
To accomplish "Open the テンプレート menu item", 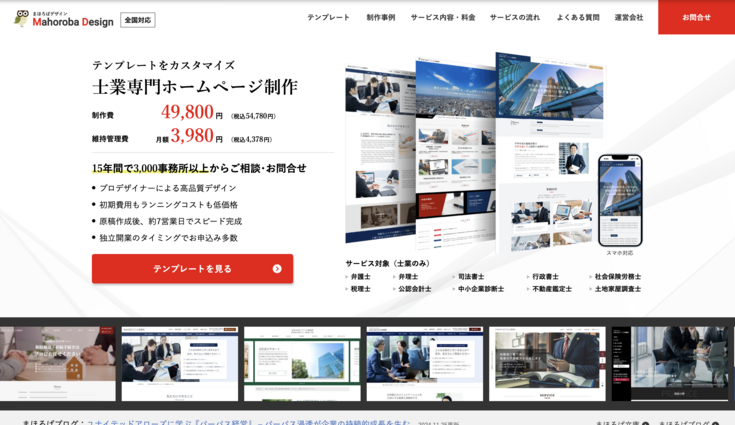I will point(328,18).
